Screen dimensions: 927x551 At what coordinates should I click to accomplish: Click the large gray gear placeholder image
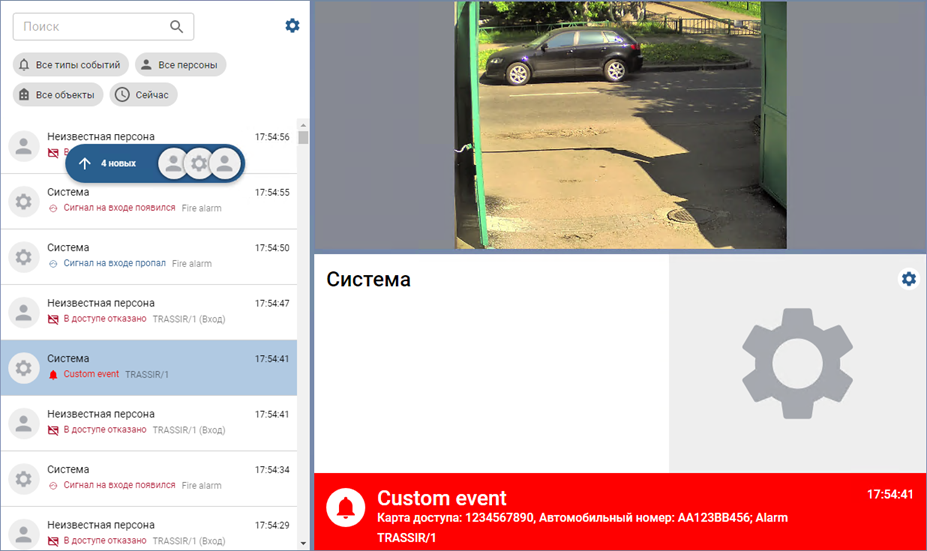(797, 363)
